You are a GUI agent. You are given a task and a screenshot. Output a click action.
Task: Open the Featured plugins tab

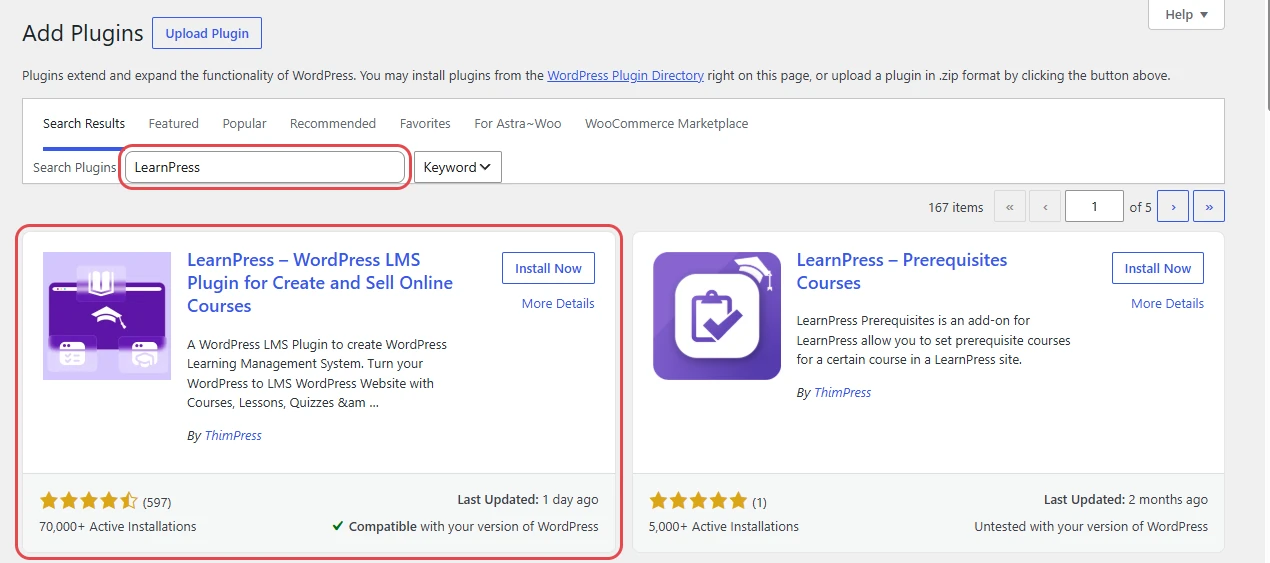tap(174, 124)
